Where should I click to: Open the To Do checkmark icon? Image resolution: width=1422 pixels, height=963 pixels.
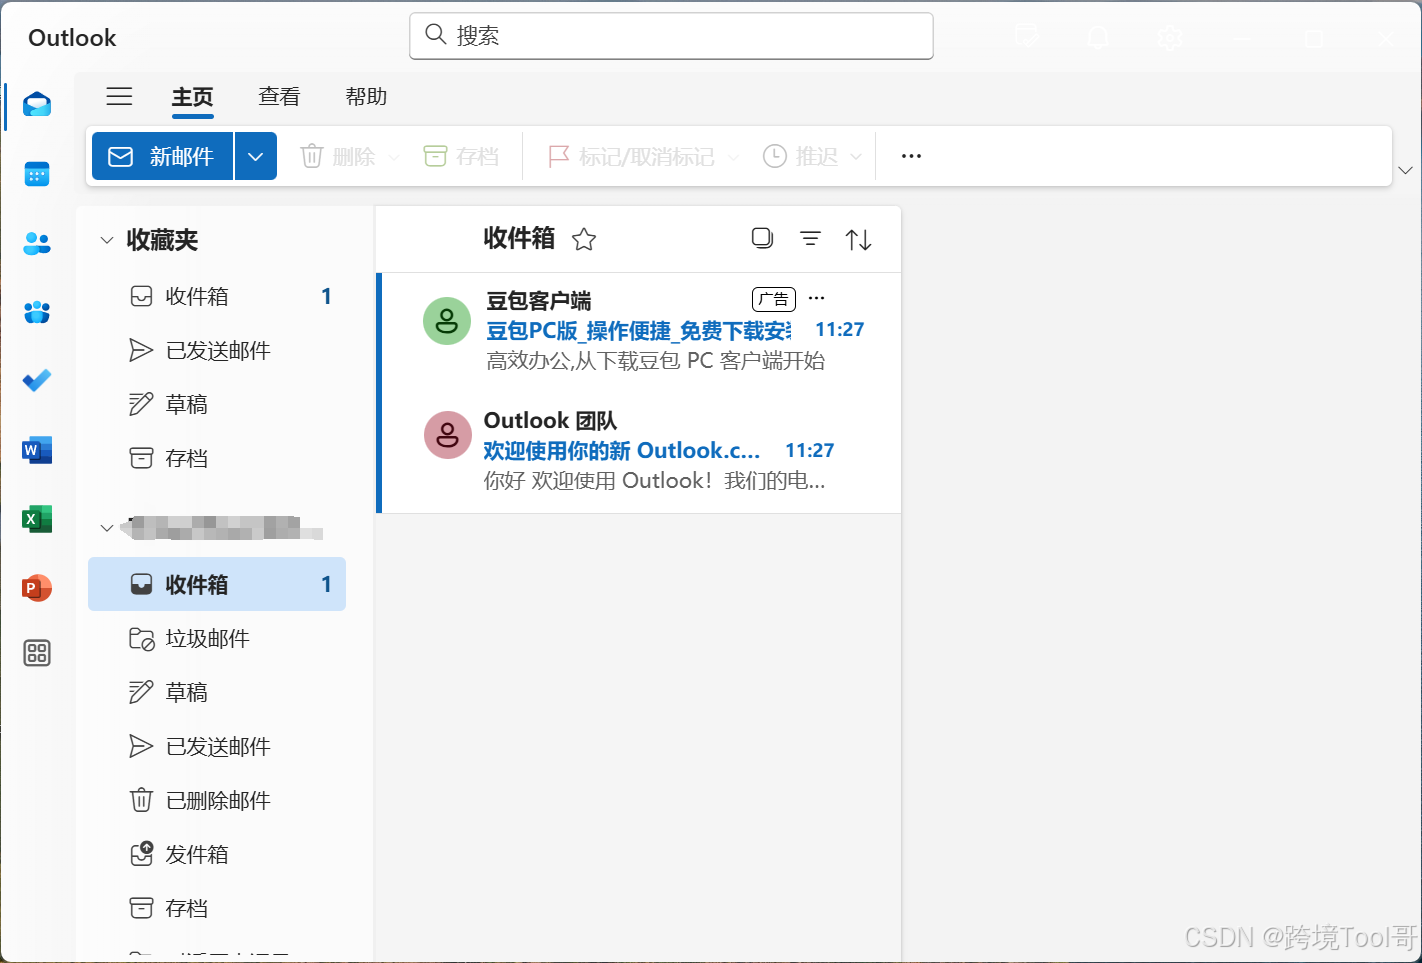click(x=37, y=381)
